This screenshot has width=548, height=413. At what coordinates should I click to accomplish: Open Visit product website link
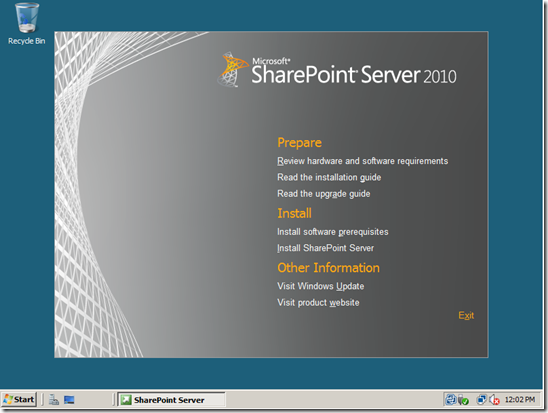(x=318, y=303)
